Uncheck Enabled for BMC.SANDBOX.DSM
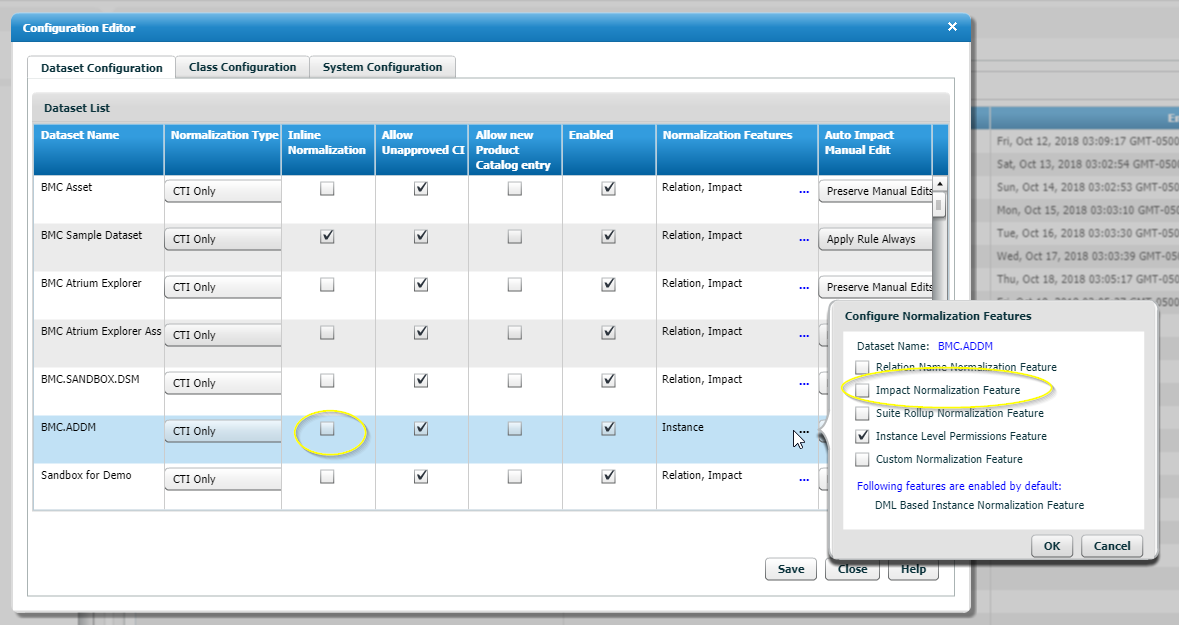The image size is (1179, 625). tap(608, 381)
